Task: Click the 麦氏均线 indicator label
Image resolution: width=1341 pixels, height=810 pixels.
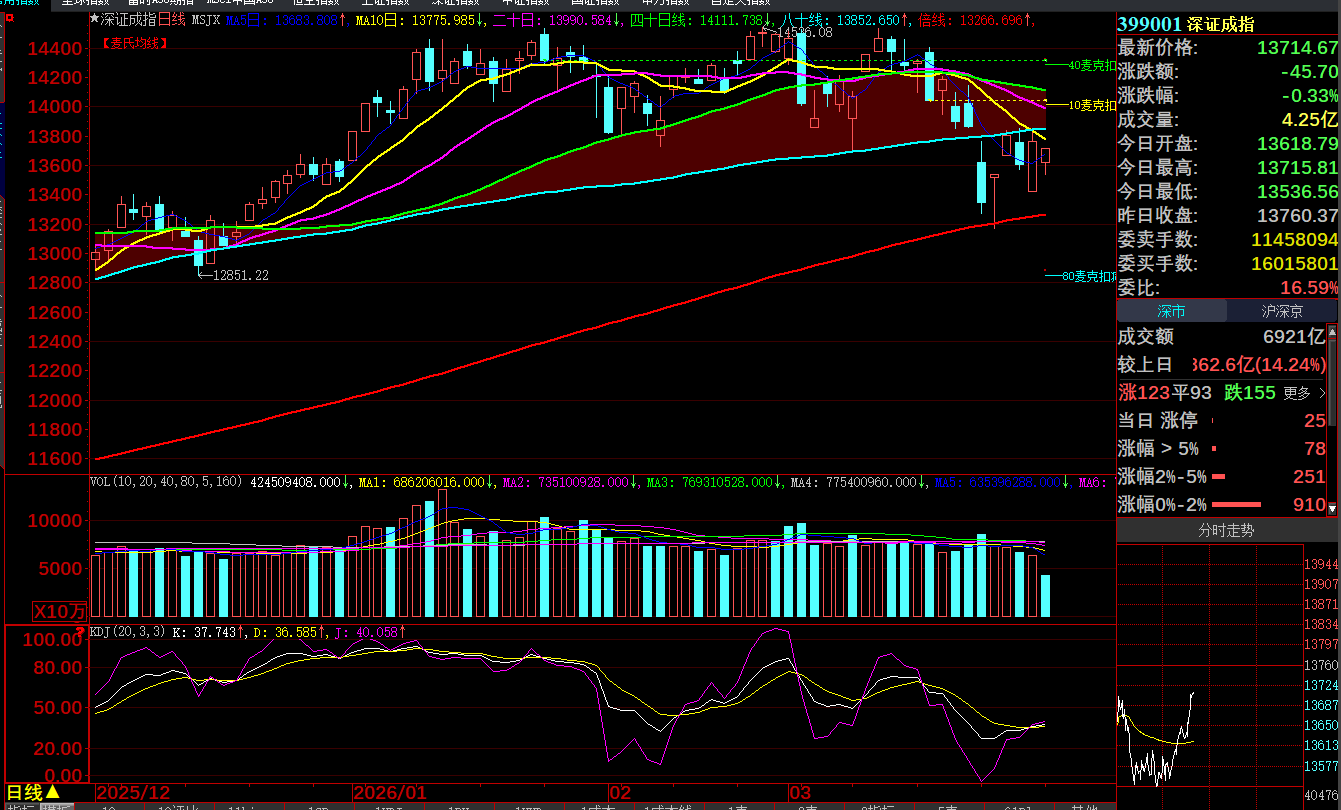Action: (x=135, y=43)
